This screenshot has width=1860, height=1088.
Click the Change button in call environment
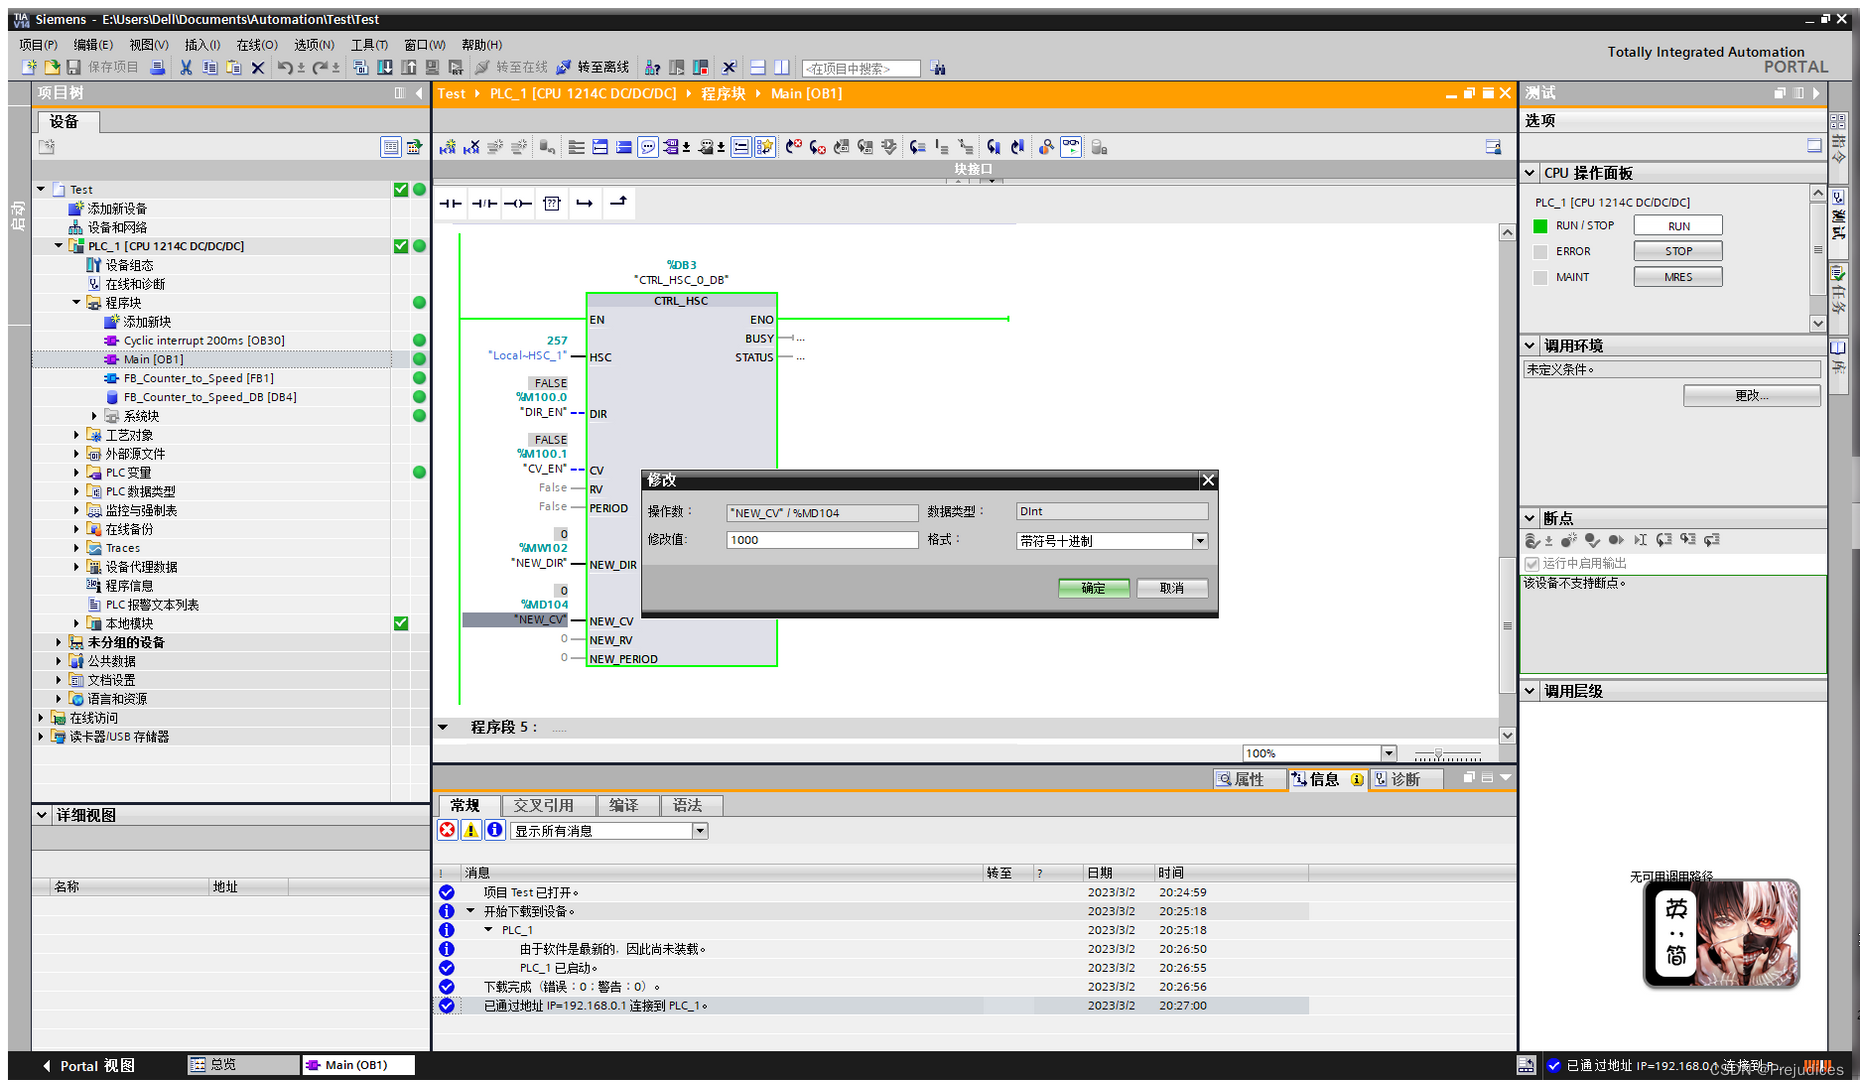(x=1751, y=396)
